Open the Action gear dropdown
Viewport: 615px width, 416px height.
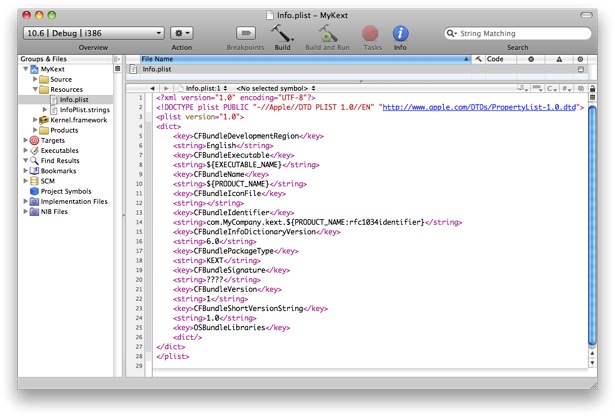pos(182,34)
